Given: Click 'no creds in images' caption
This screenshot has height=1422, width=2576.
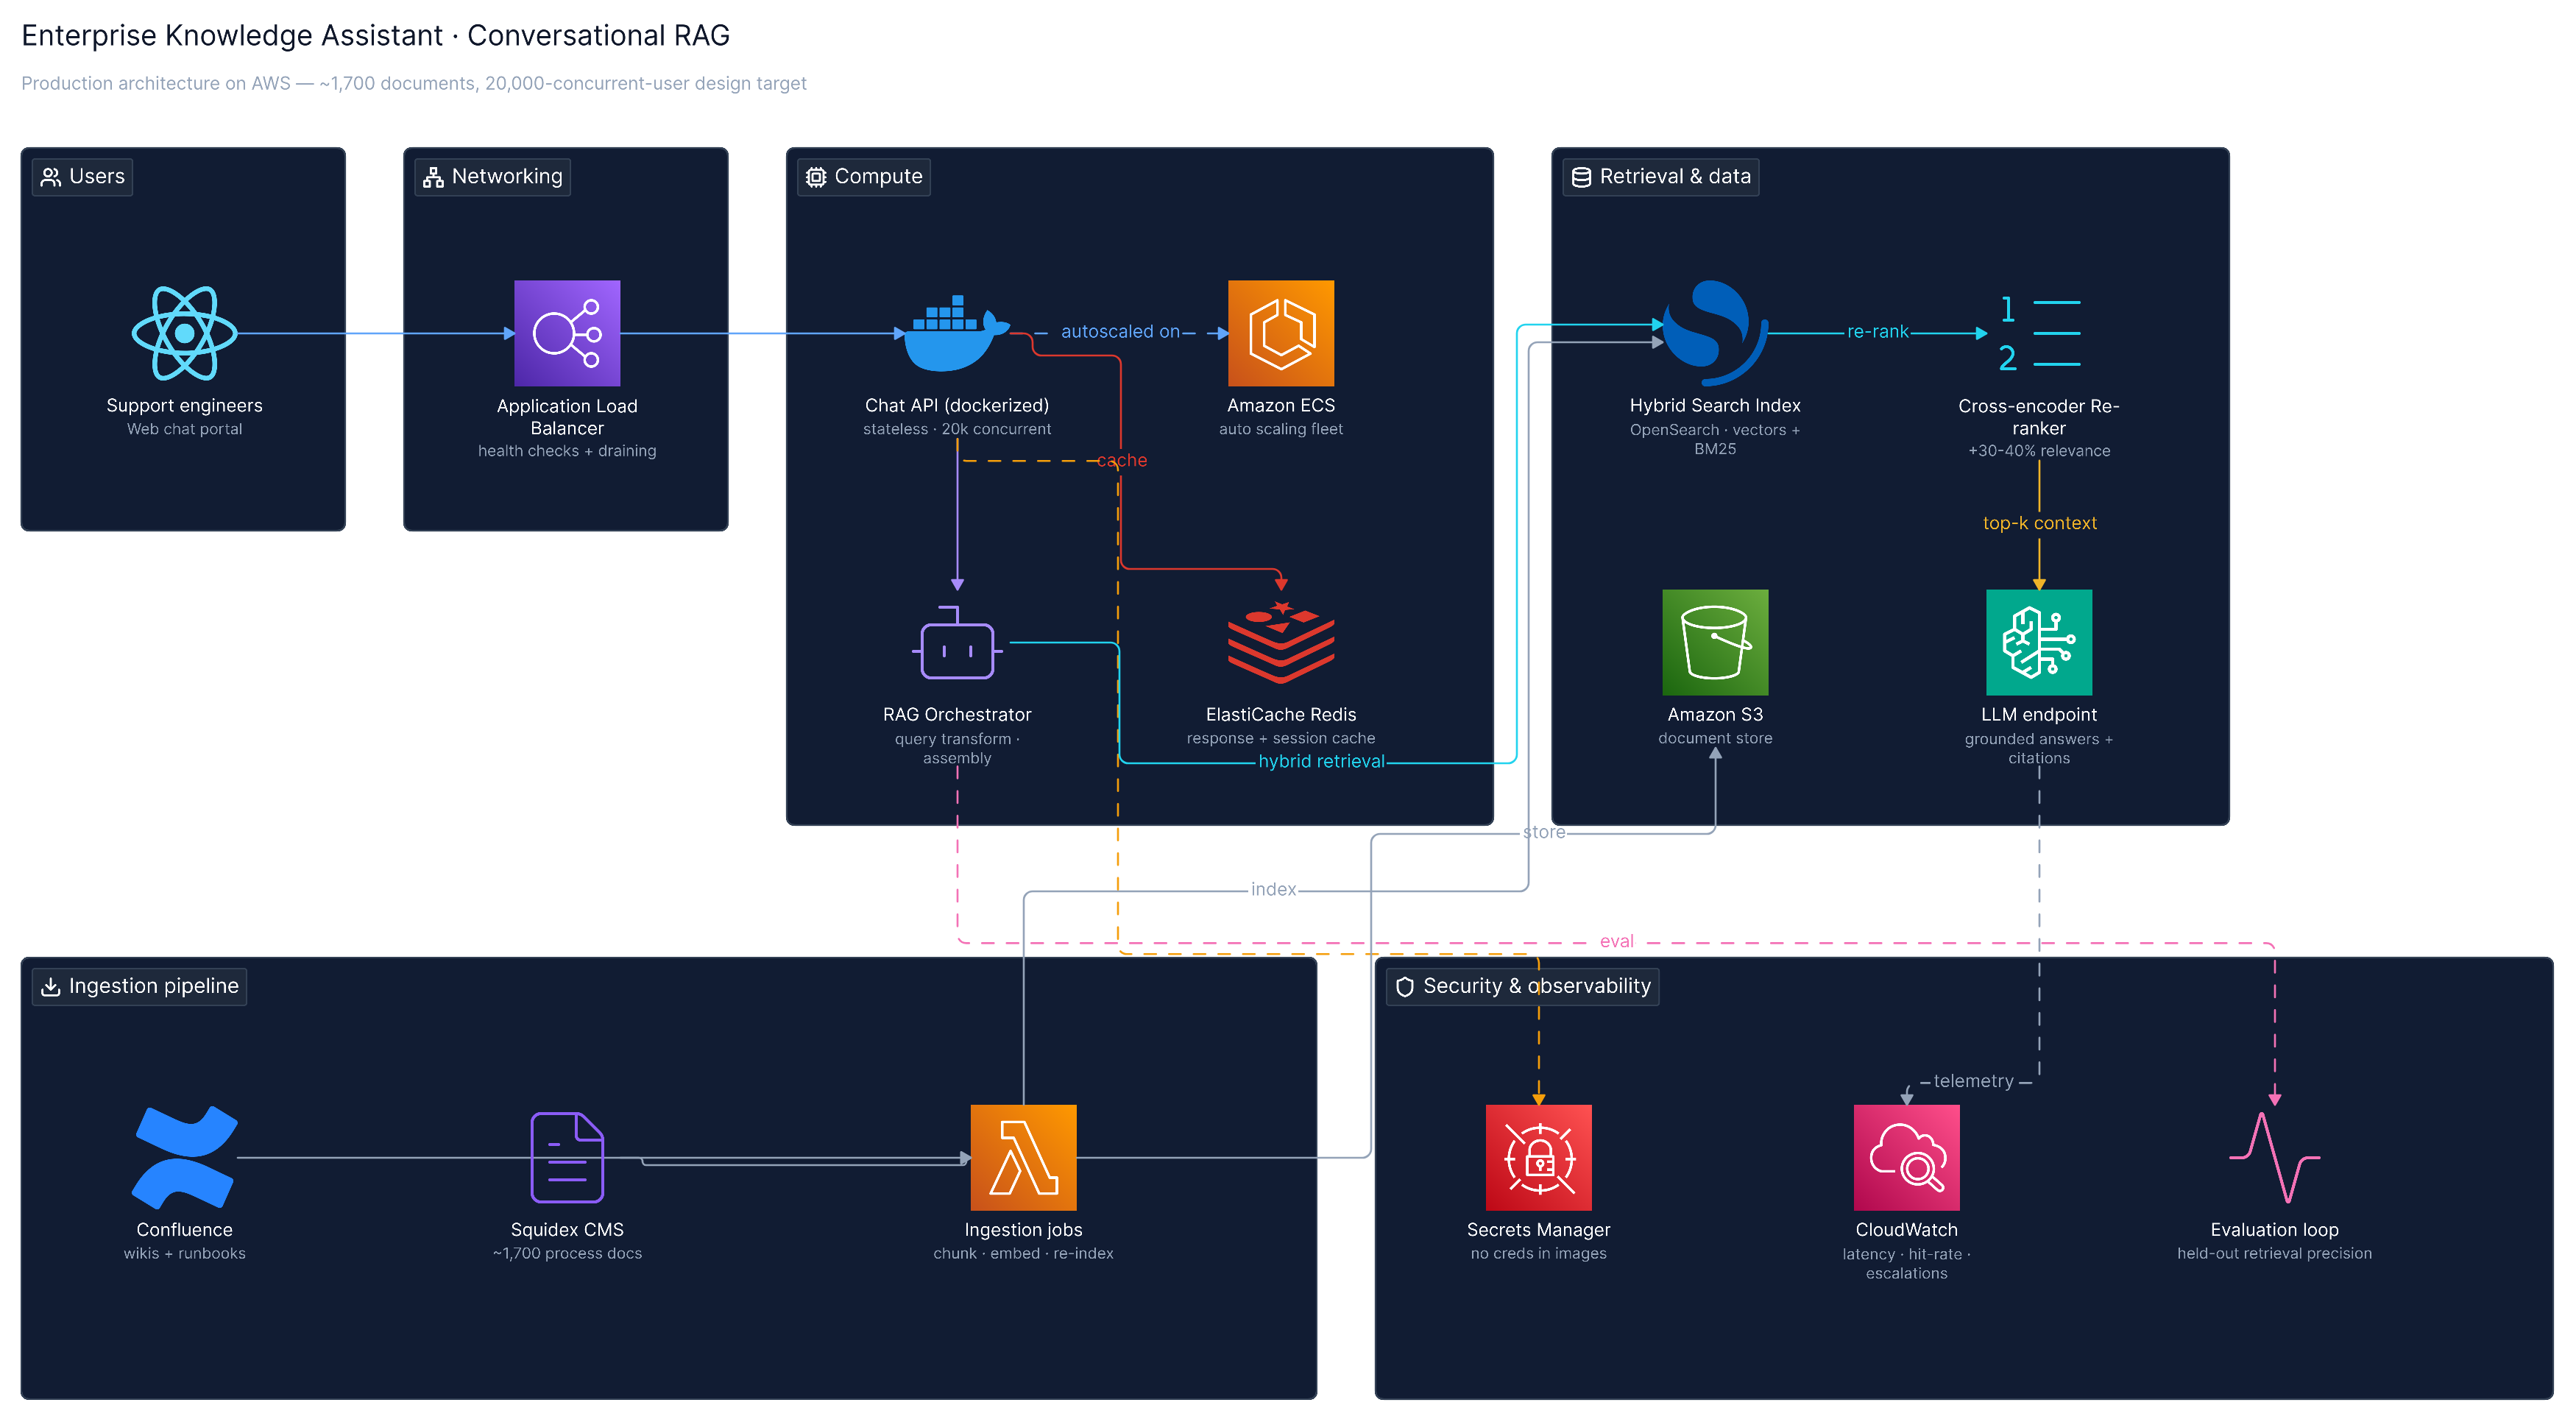Looking at the screenshot, I should [1538, 1253].
